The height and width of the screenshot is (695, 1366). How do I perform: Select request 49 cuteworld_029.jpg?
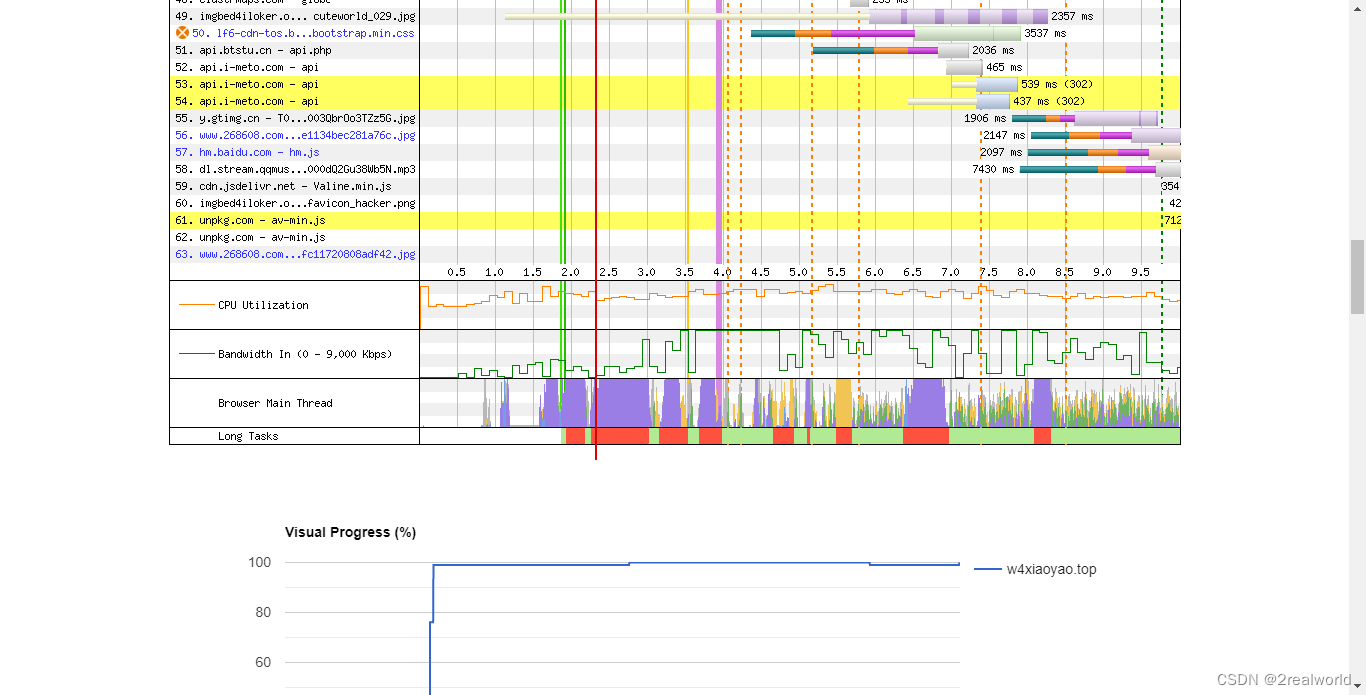[295, 16]
